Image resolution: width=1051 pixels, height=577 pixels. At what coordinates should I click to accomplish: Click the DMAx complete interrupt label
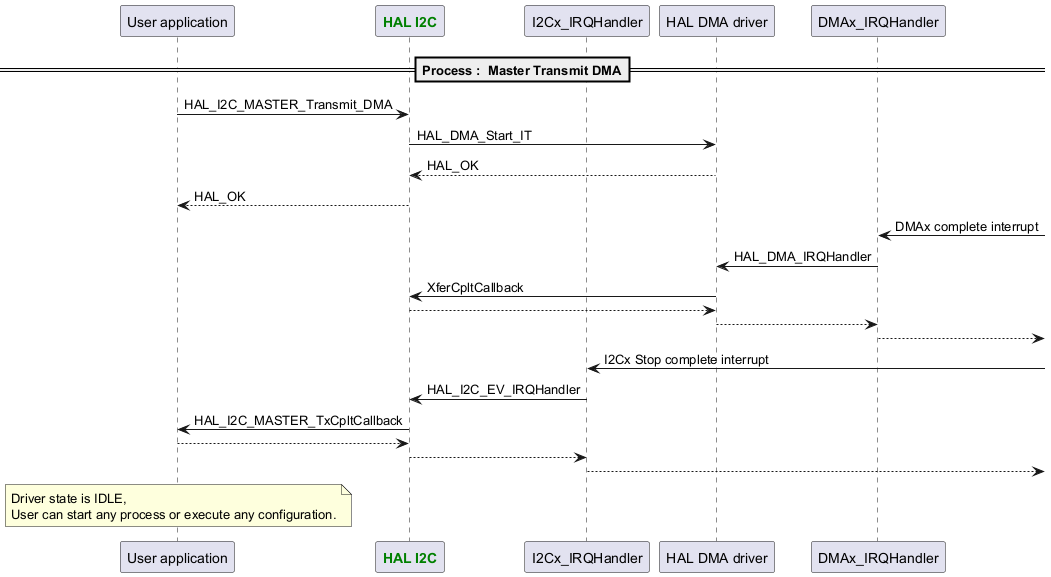coord(967,227)
